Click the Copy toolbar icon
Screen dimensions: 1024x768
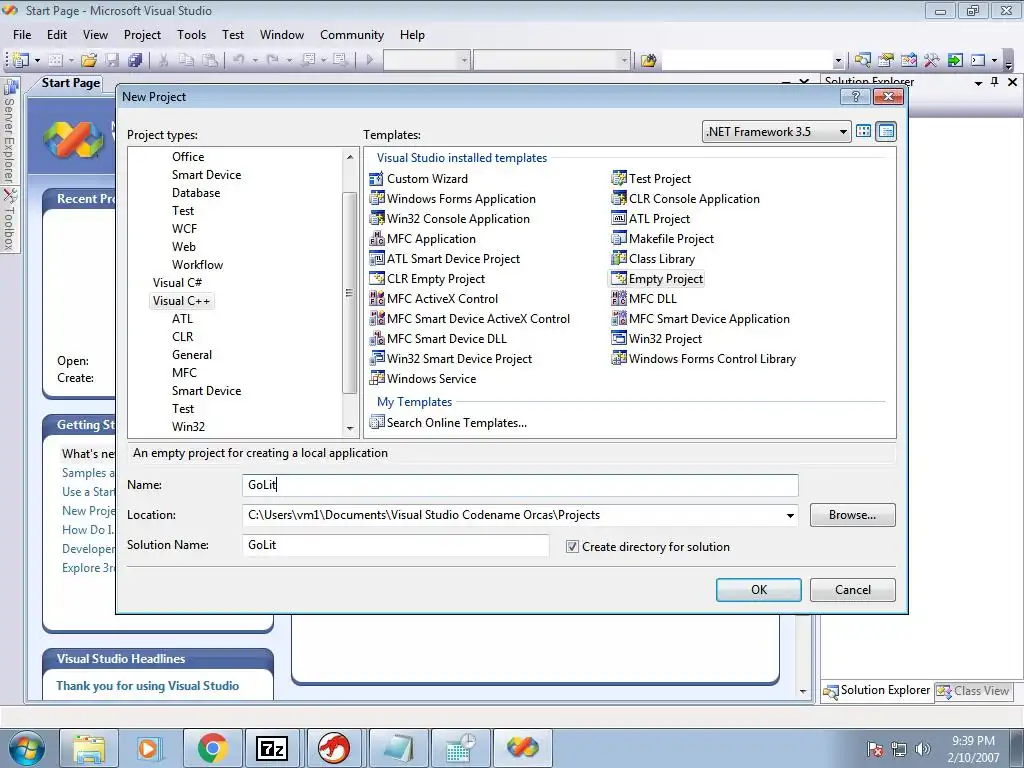[187, 60]
